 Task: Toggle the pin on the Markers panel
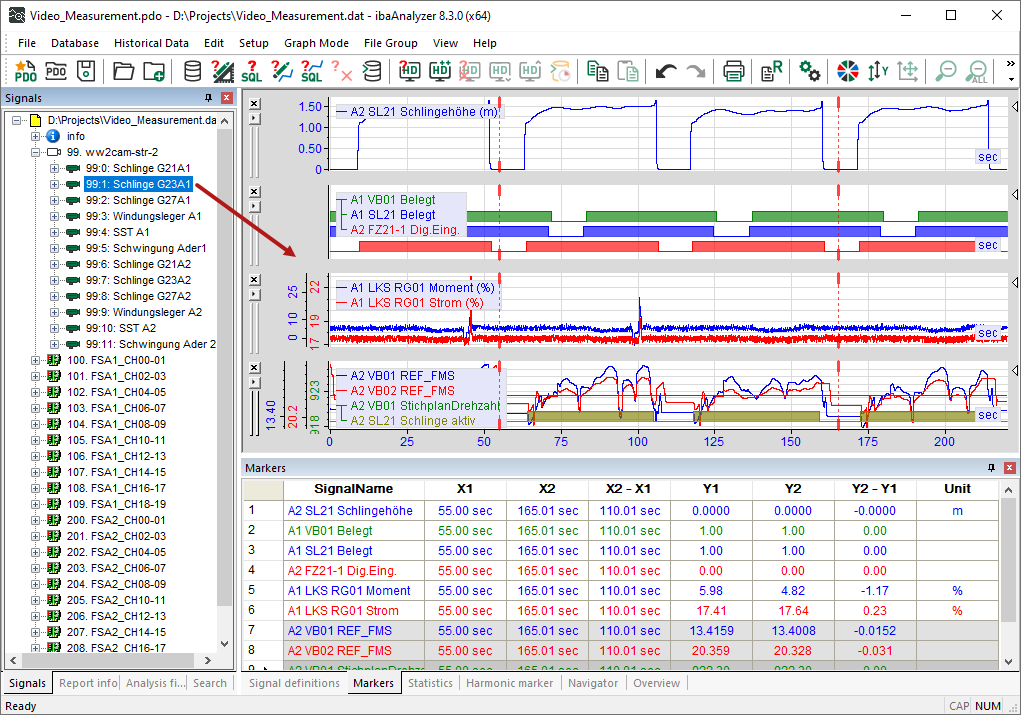[992, 468]
